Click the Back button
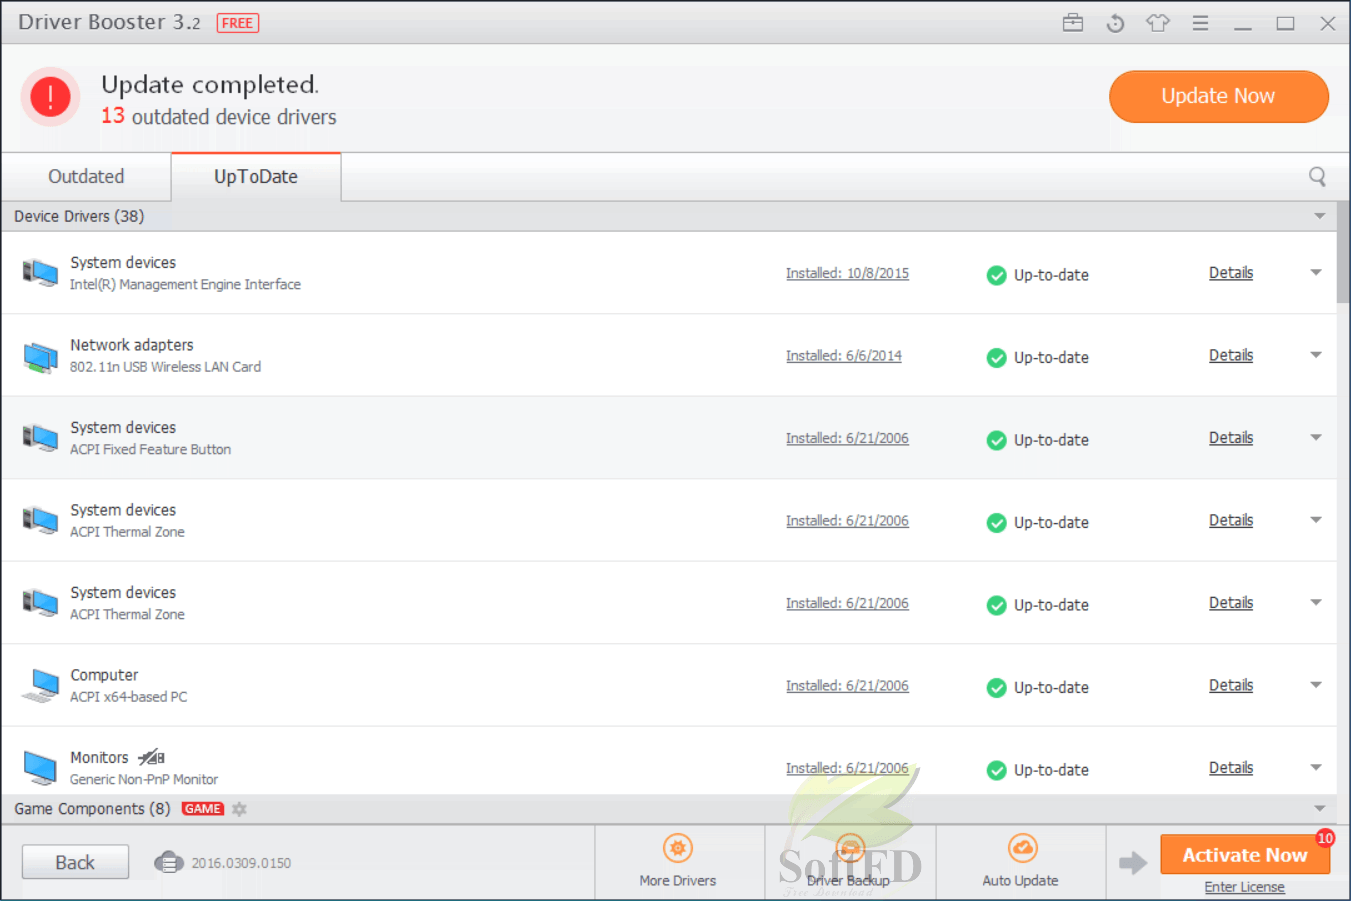The image size is (1351, 901). coord(75,862)
